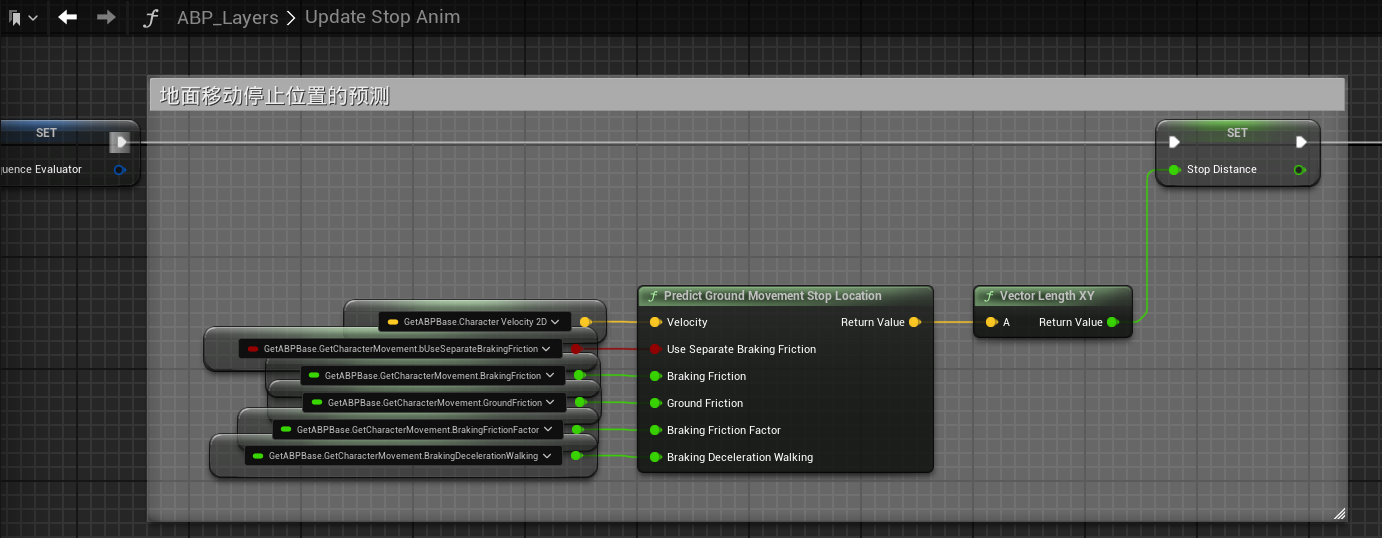Click the Braking Friction Factor input pin
Viewport: 1382px width, 538px height.
(656, 430)
